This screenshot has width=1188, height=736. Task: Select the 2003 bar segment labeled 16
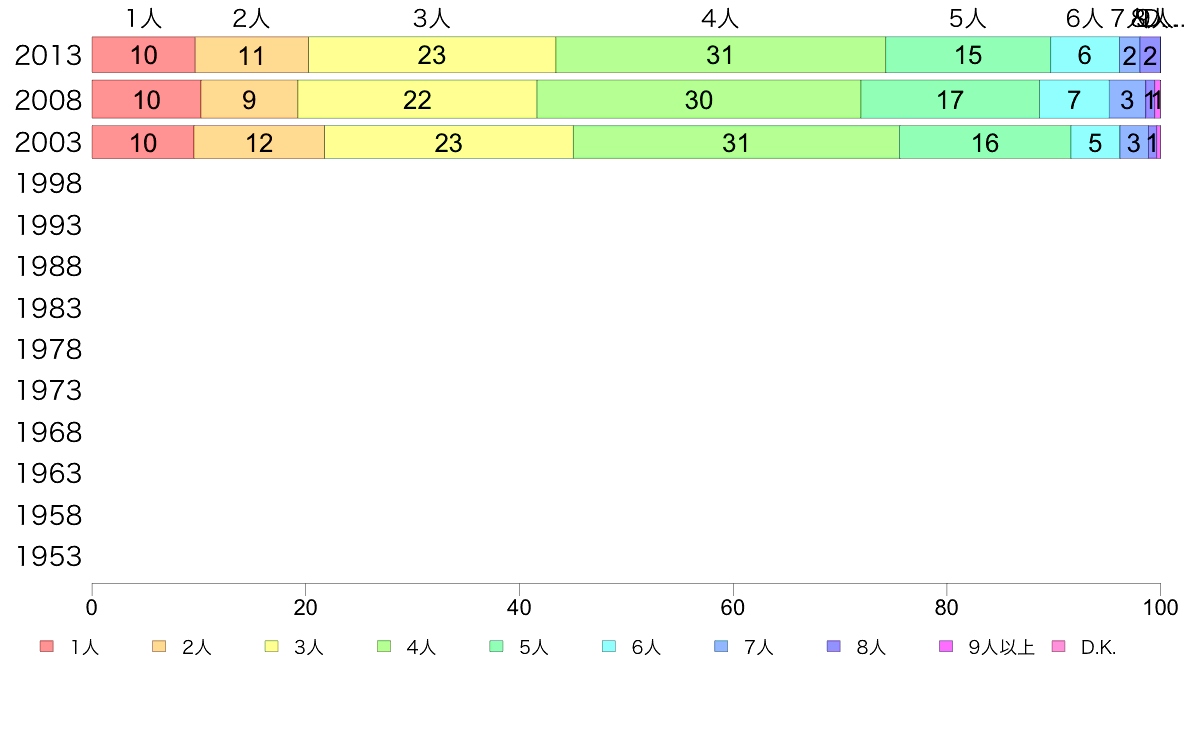pos(985,143)
